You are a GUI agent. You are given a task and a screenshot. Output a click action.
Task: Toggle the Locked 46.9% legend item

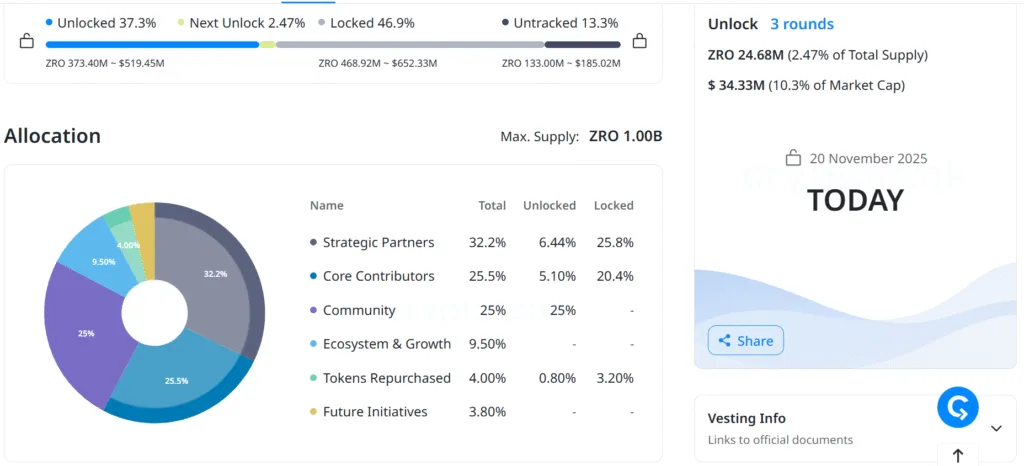click(x=366, y=22)
